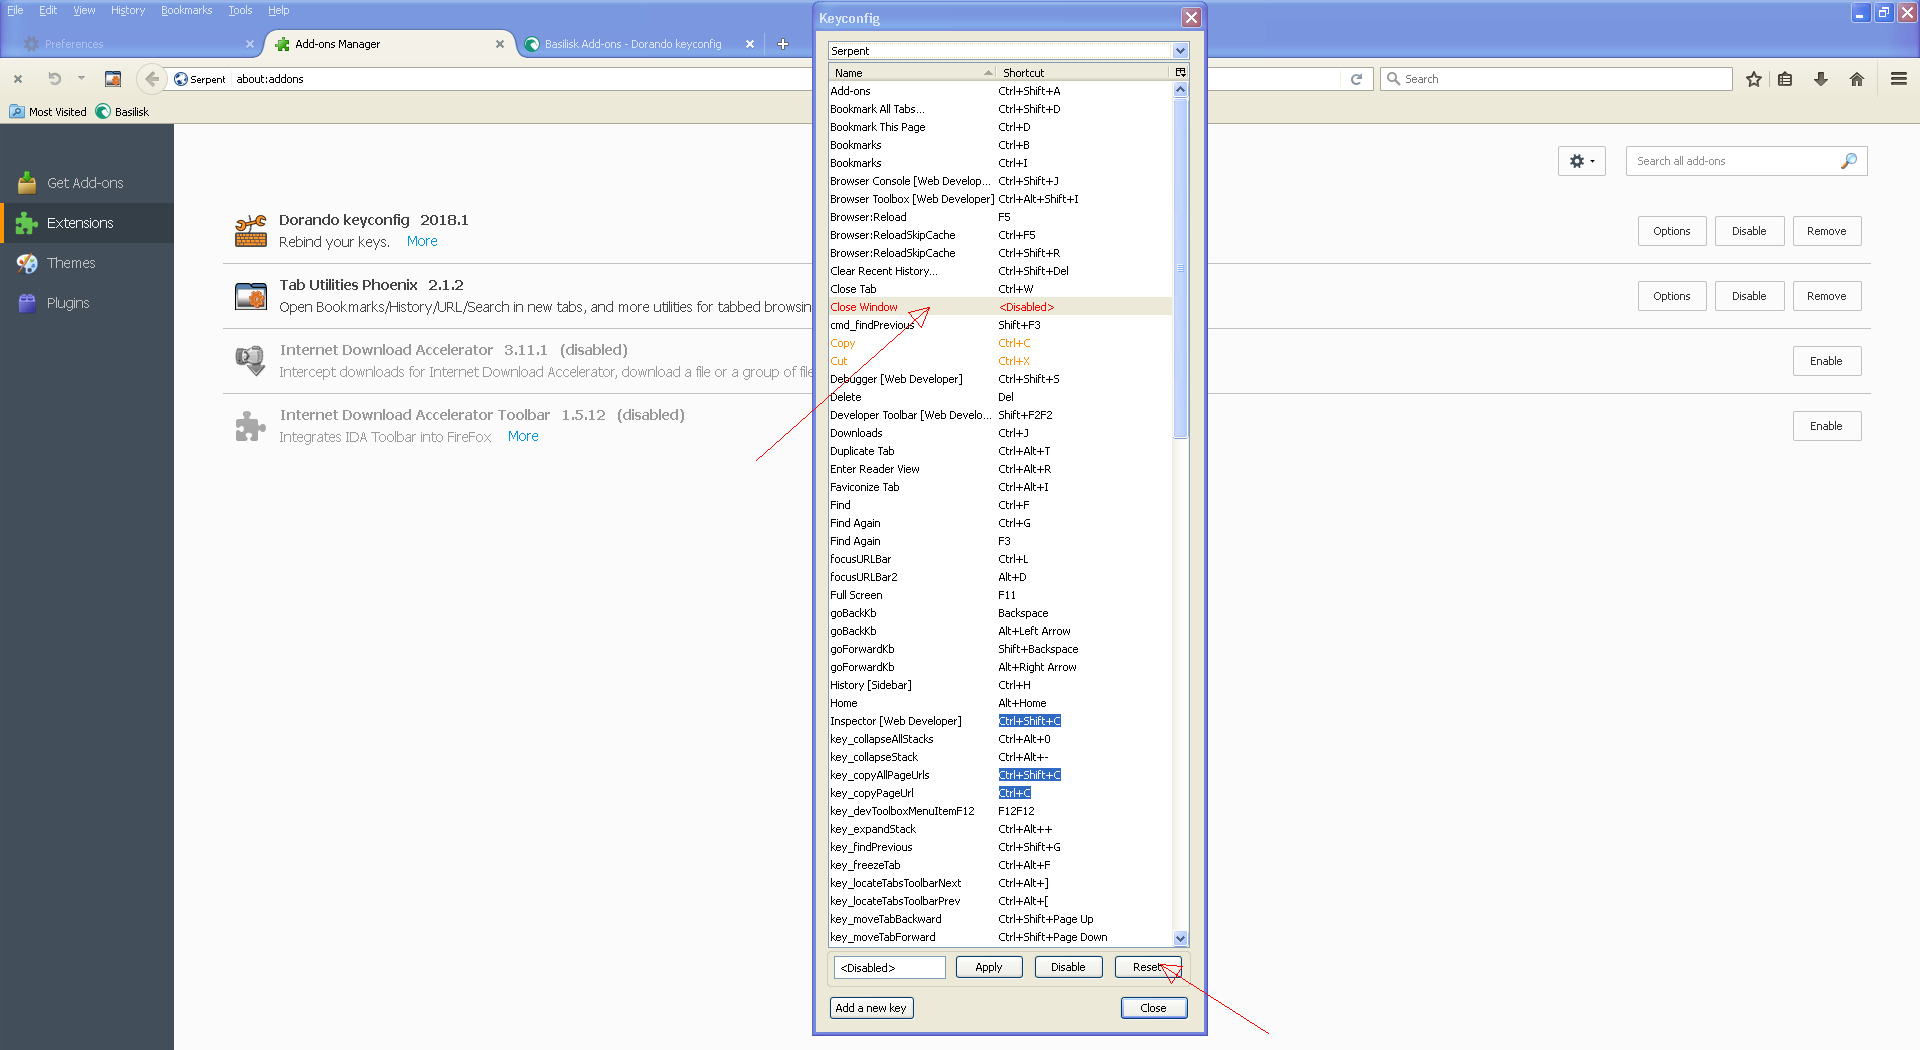This screenshot has width=1920, height=1050.
Task: Click the Internet Download Accelerator extension icon
Action: 250,361
